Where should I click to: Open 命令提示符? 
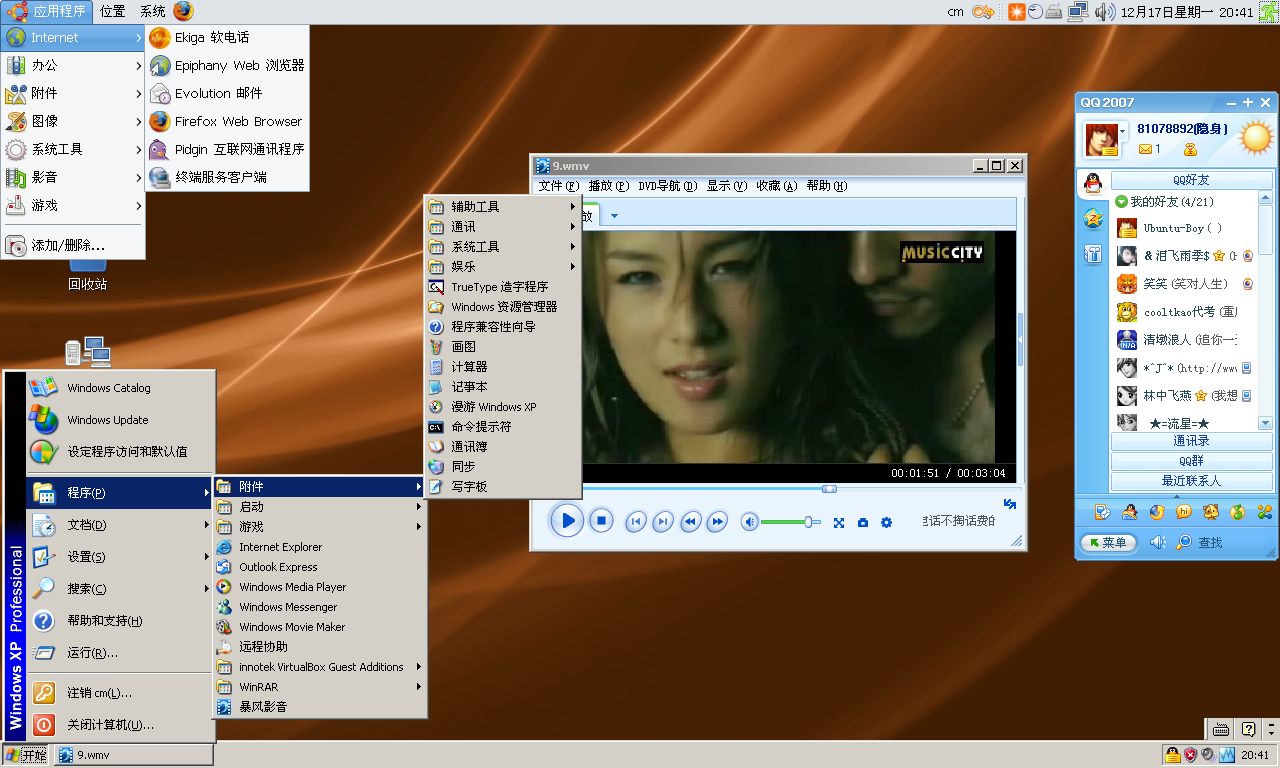(x=503, y=427)
